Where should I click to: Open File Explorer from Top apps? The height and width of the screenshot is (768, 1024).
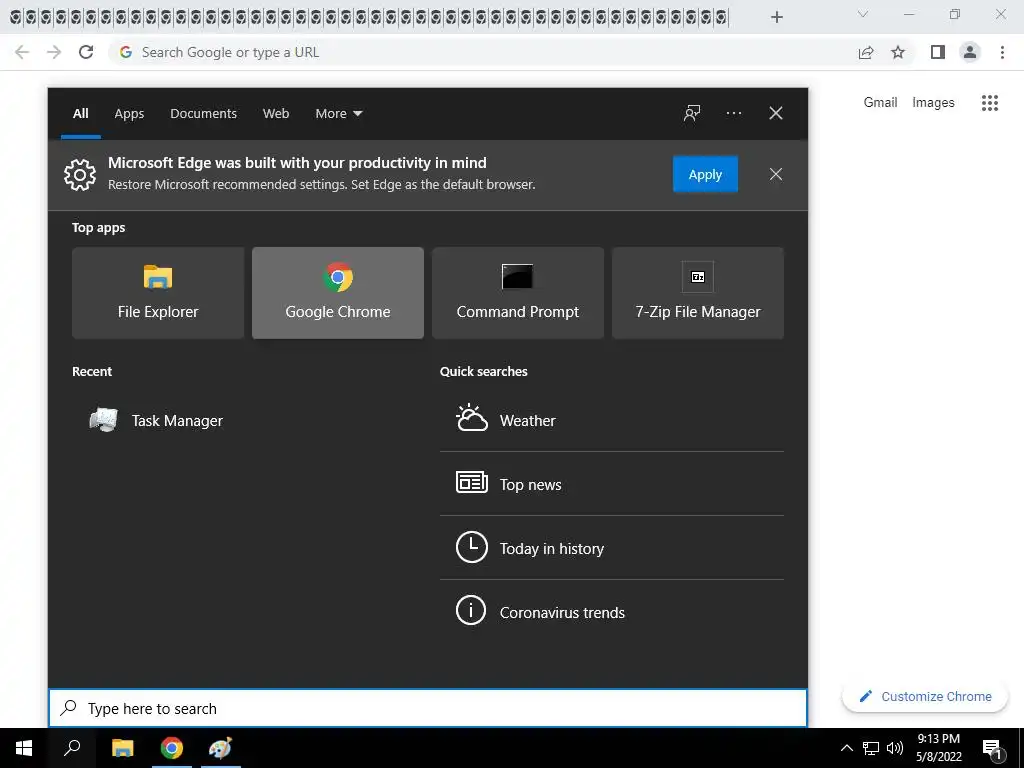(158, 293)
